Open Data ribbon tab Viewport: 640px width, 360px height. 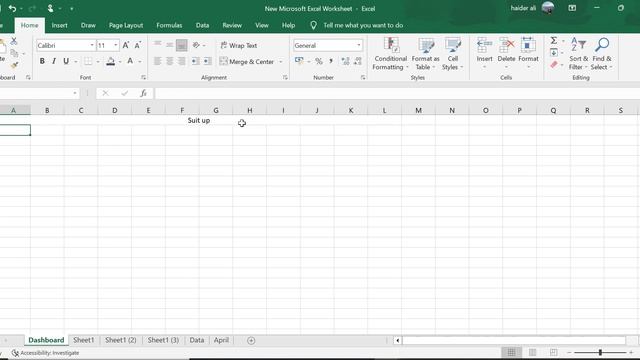point(202,25)
